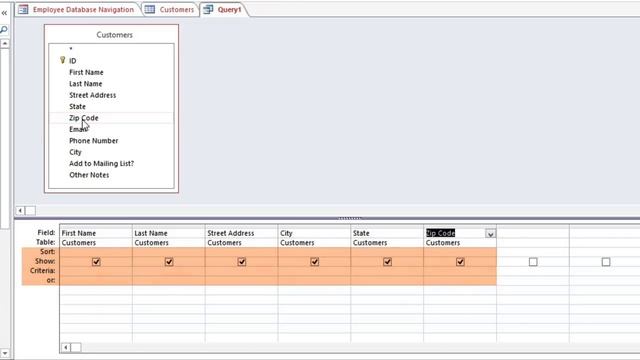Screen dimensions: 640x360
Task: Select Phone Number in Customers field list
Action: [x=93, y=141]
